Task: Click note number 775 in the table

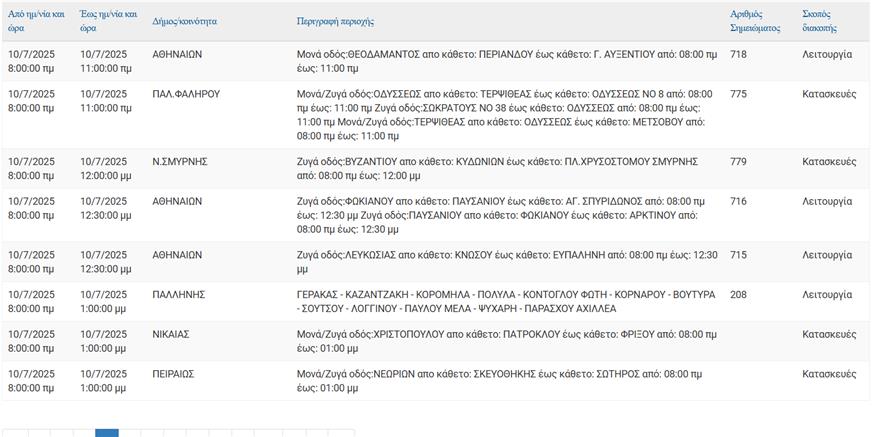Action: [x=739, y=94]
